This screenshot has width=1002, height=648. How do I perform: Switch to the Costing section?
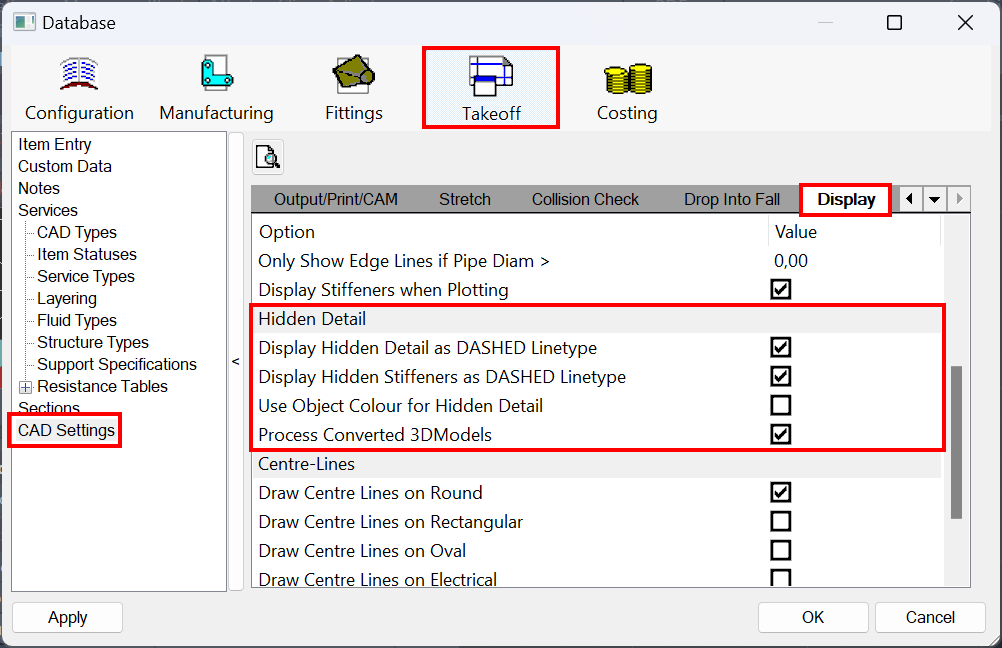627,85
